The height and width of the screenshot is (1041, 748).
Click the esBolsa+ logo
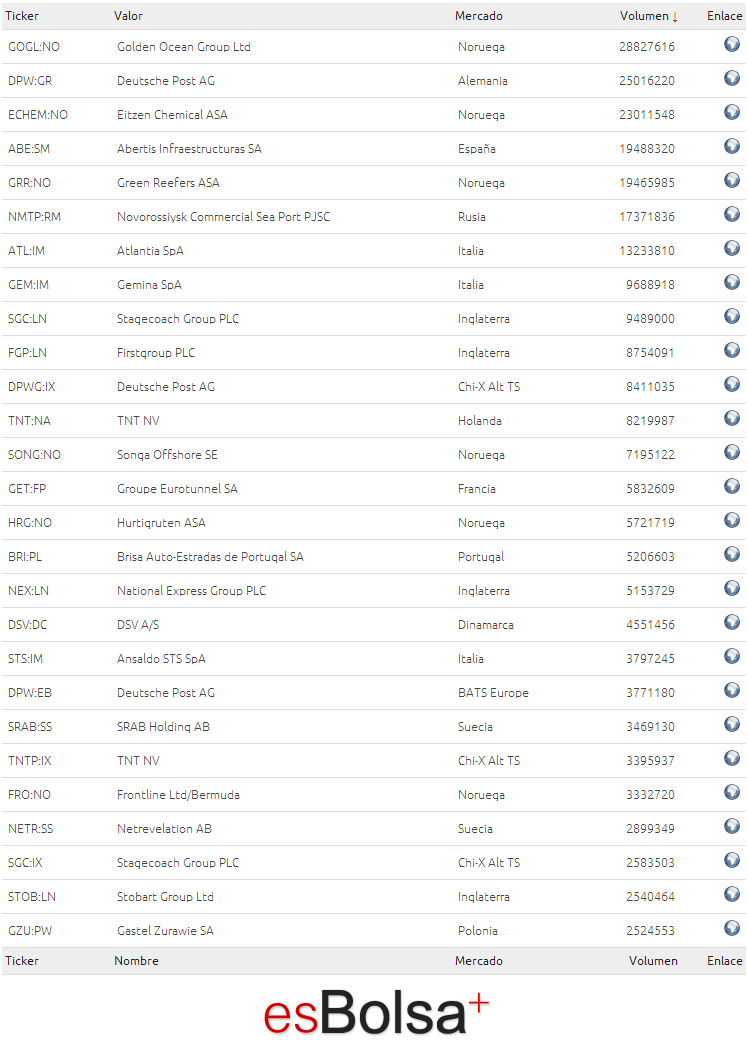(376, 1012)
